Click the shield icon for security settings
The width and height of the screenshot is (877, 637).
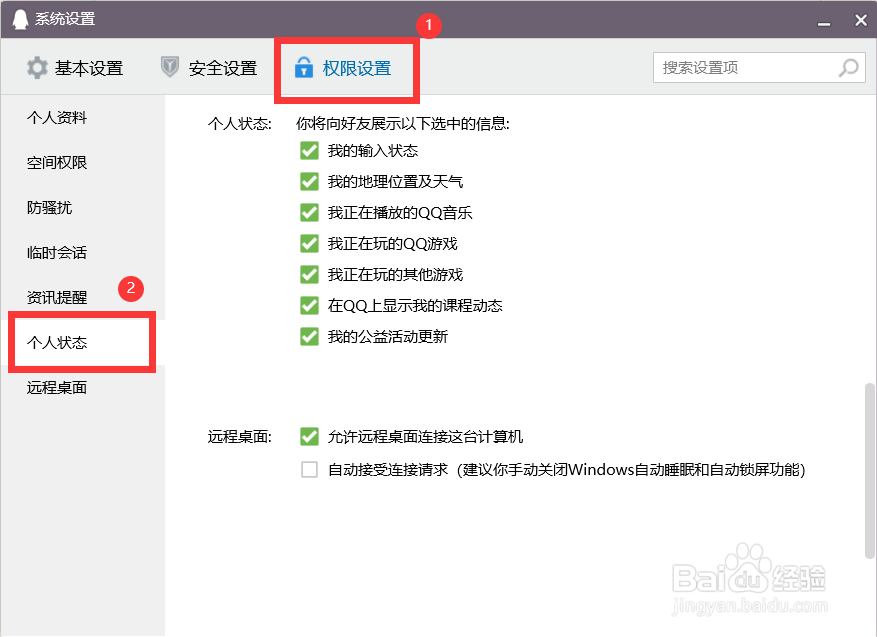pos(169,67)
